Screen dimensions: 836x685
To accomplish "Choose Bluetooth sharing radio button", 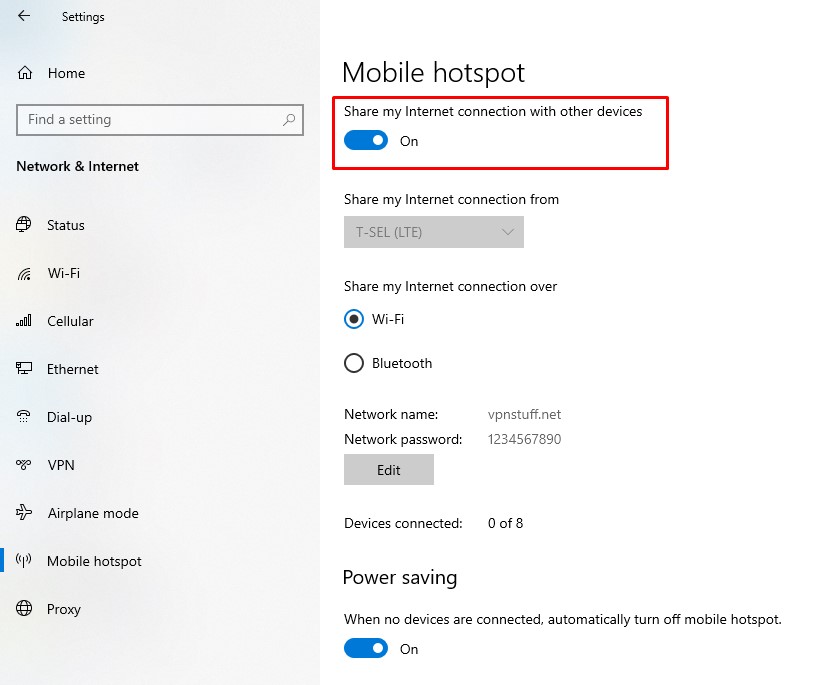I will tap(353, 363).
